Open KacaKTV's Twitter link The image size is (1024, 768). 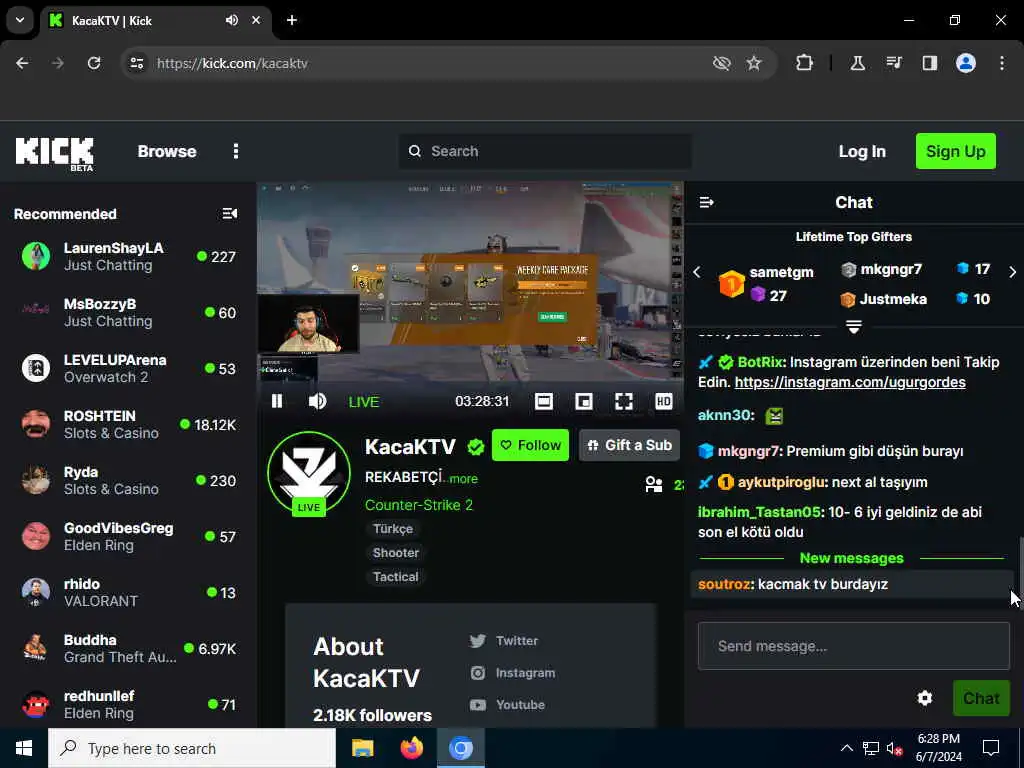coord(504,641)
